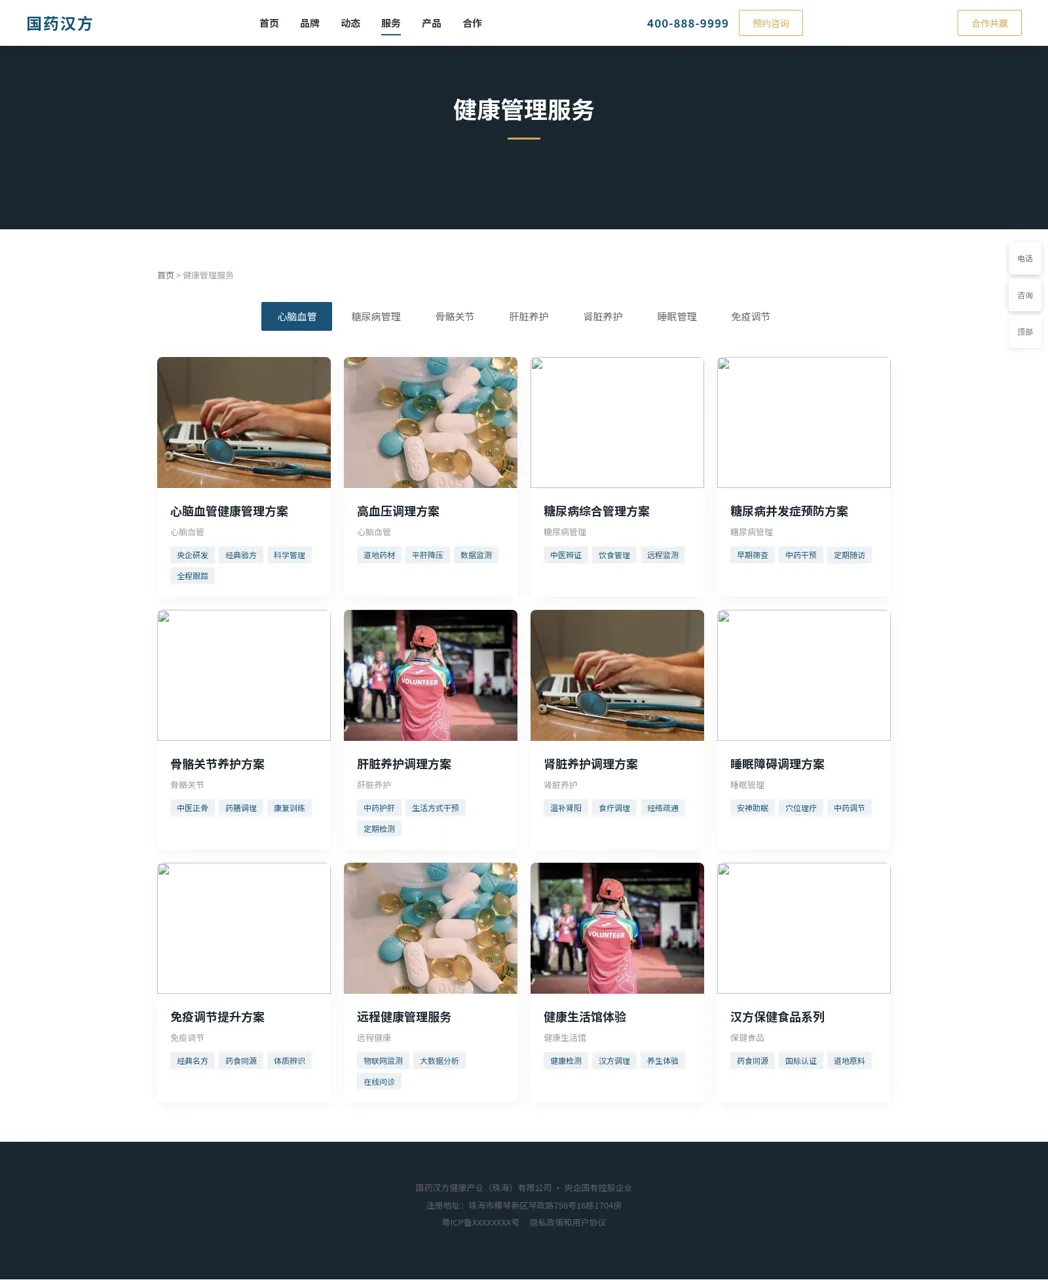Open 高血压调理方案 pills thumbnail
The height and width of the screenshot is (1280, 1048).
tap(430, 422)
